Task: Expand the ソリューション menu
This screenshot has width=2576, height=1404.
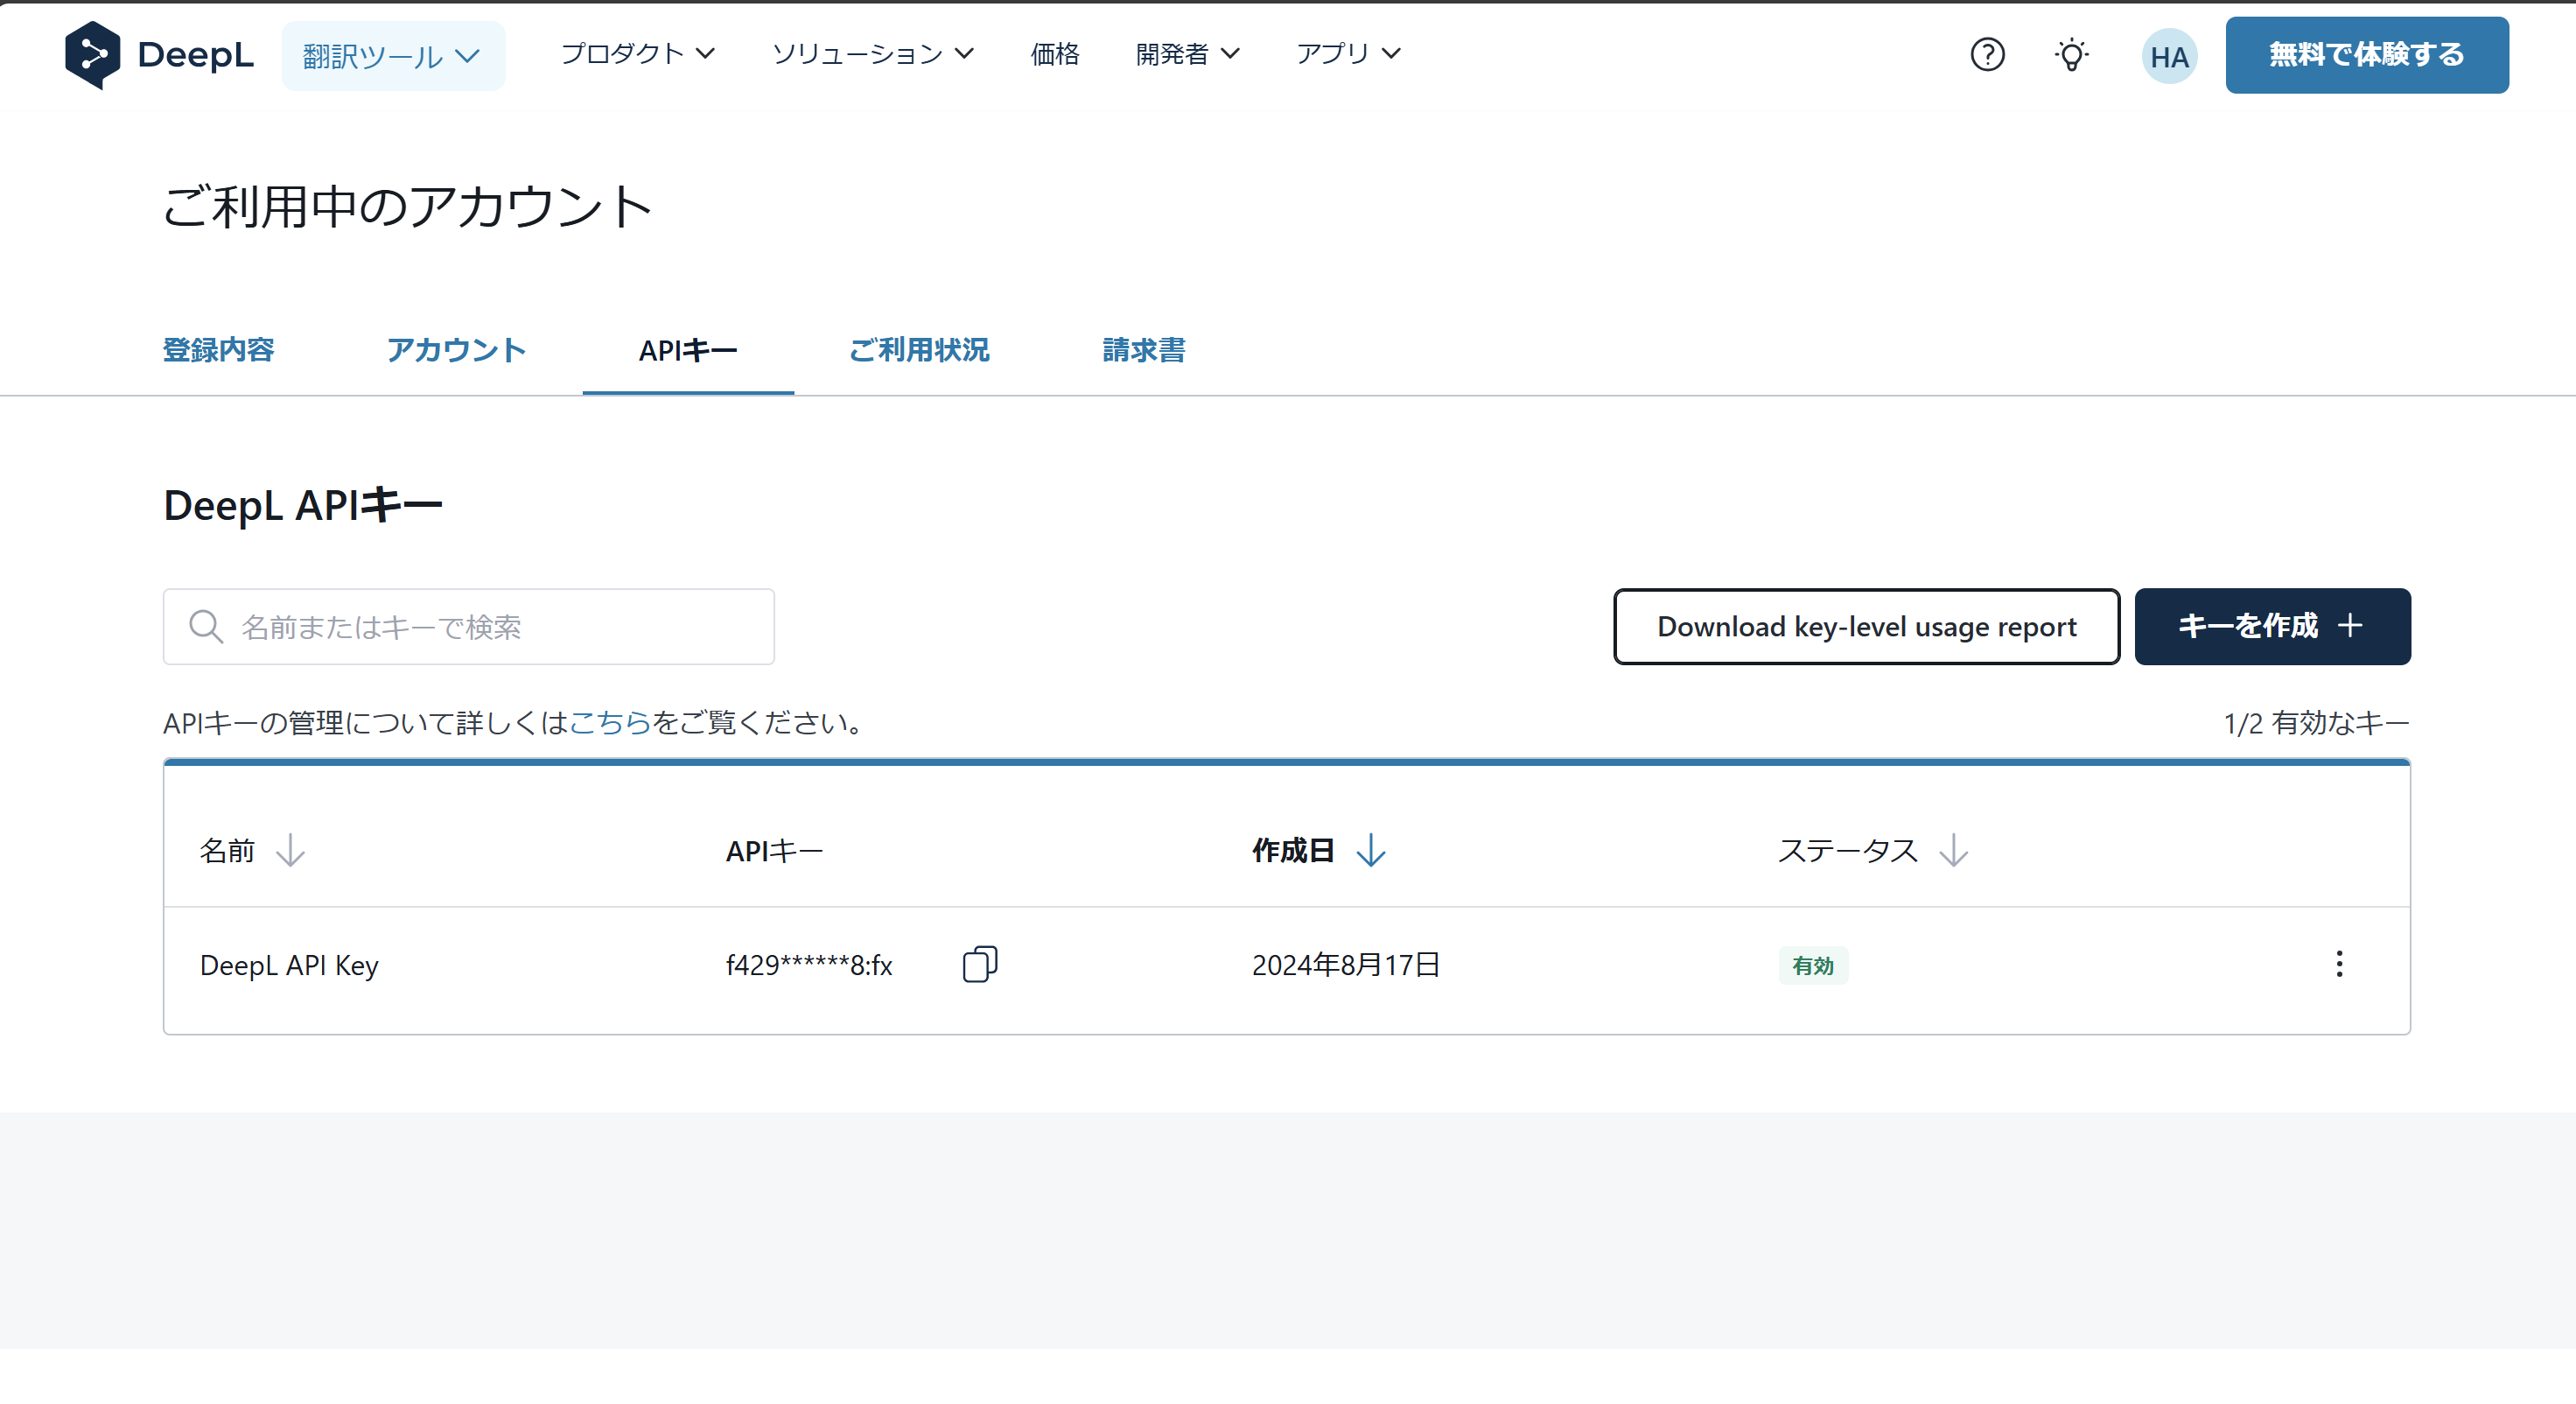Action: [x=872, y=54]
